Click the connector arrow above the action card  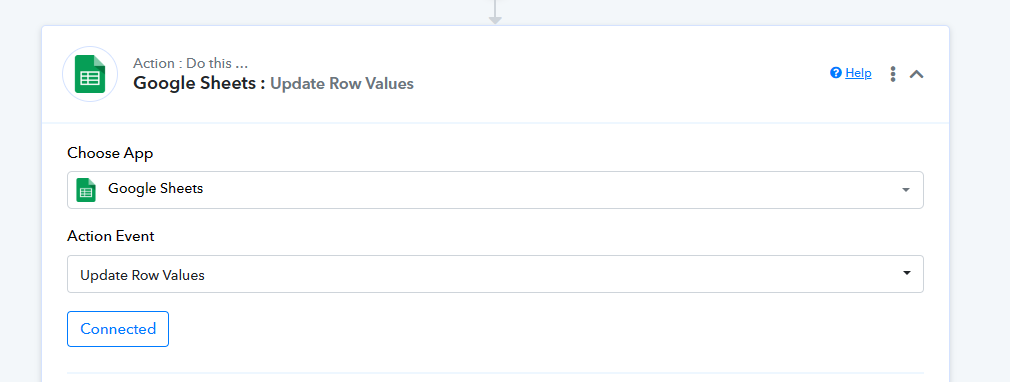495,12
